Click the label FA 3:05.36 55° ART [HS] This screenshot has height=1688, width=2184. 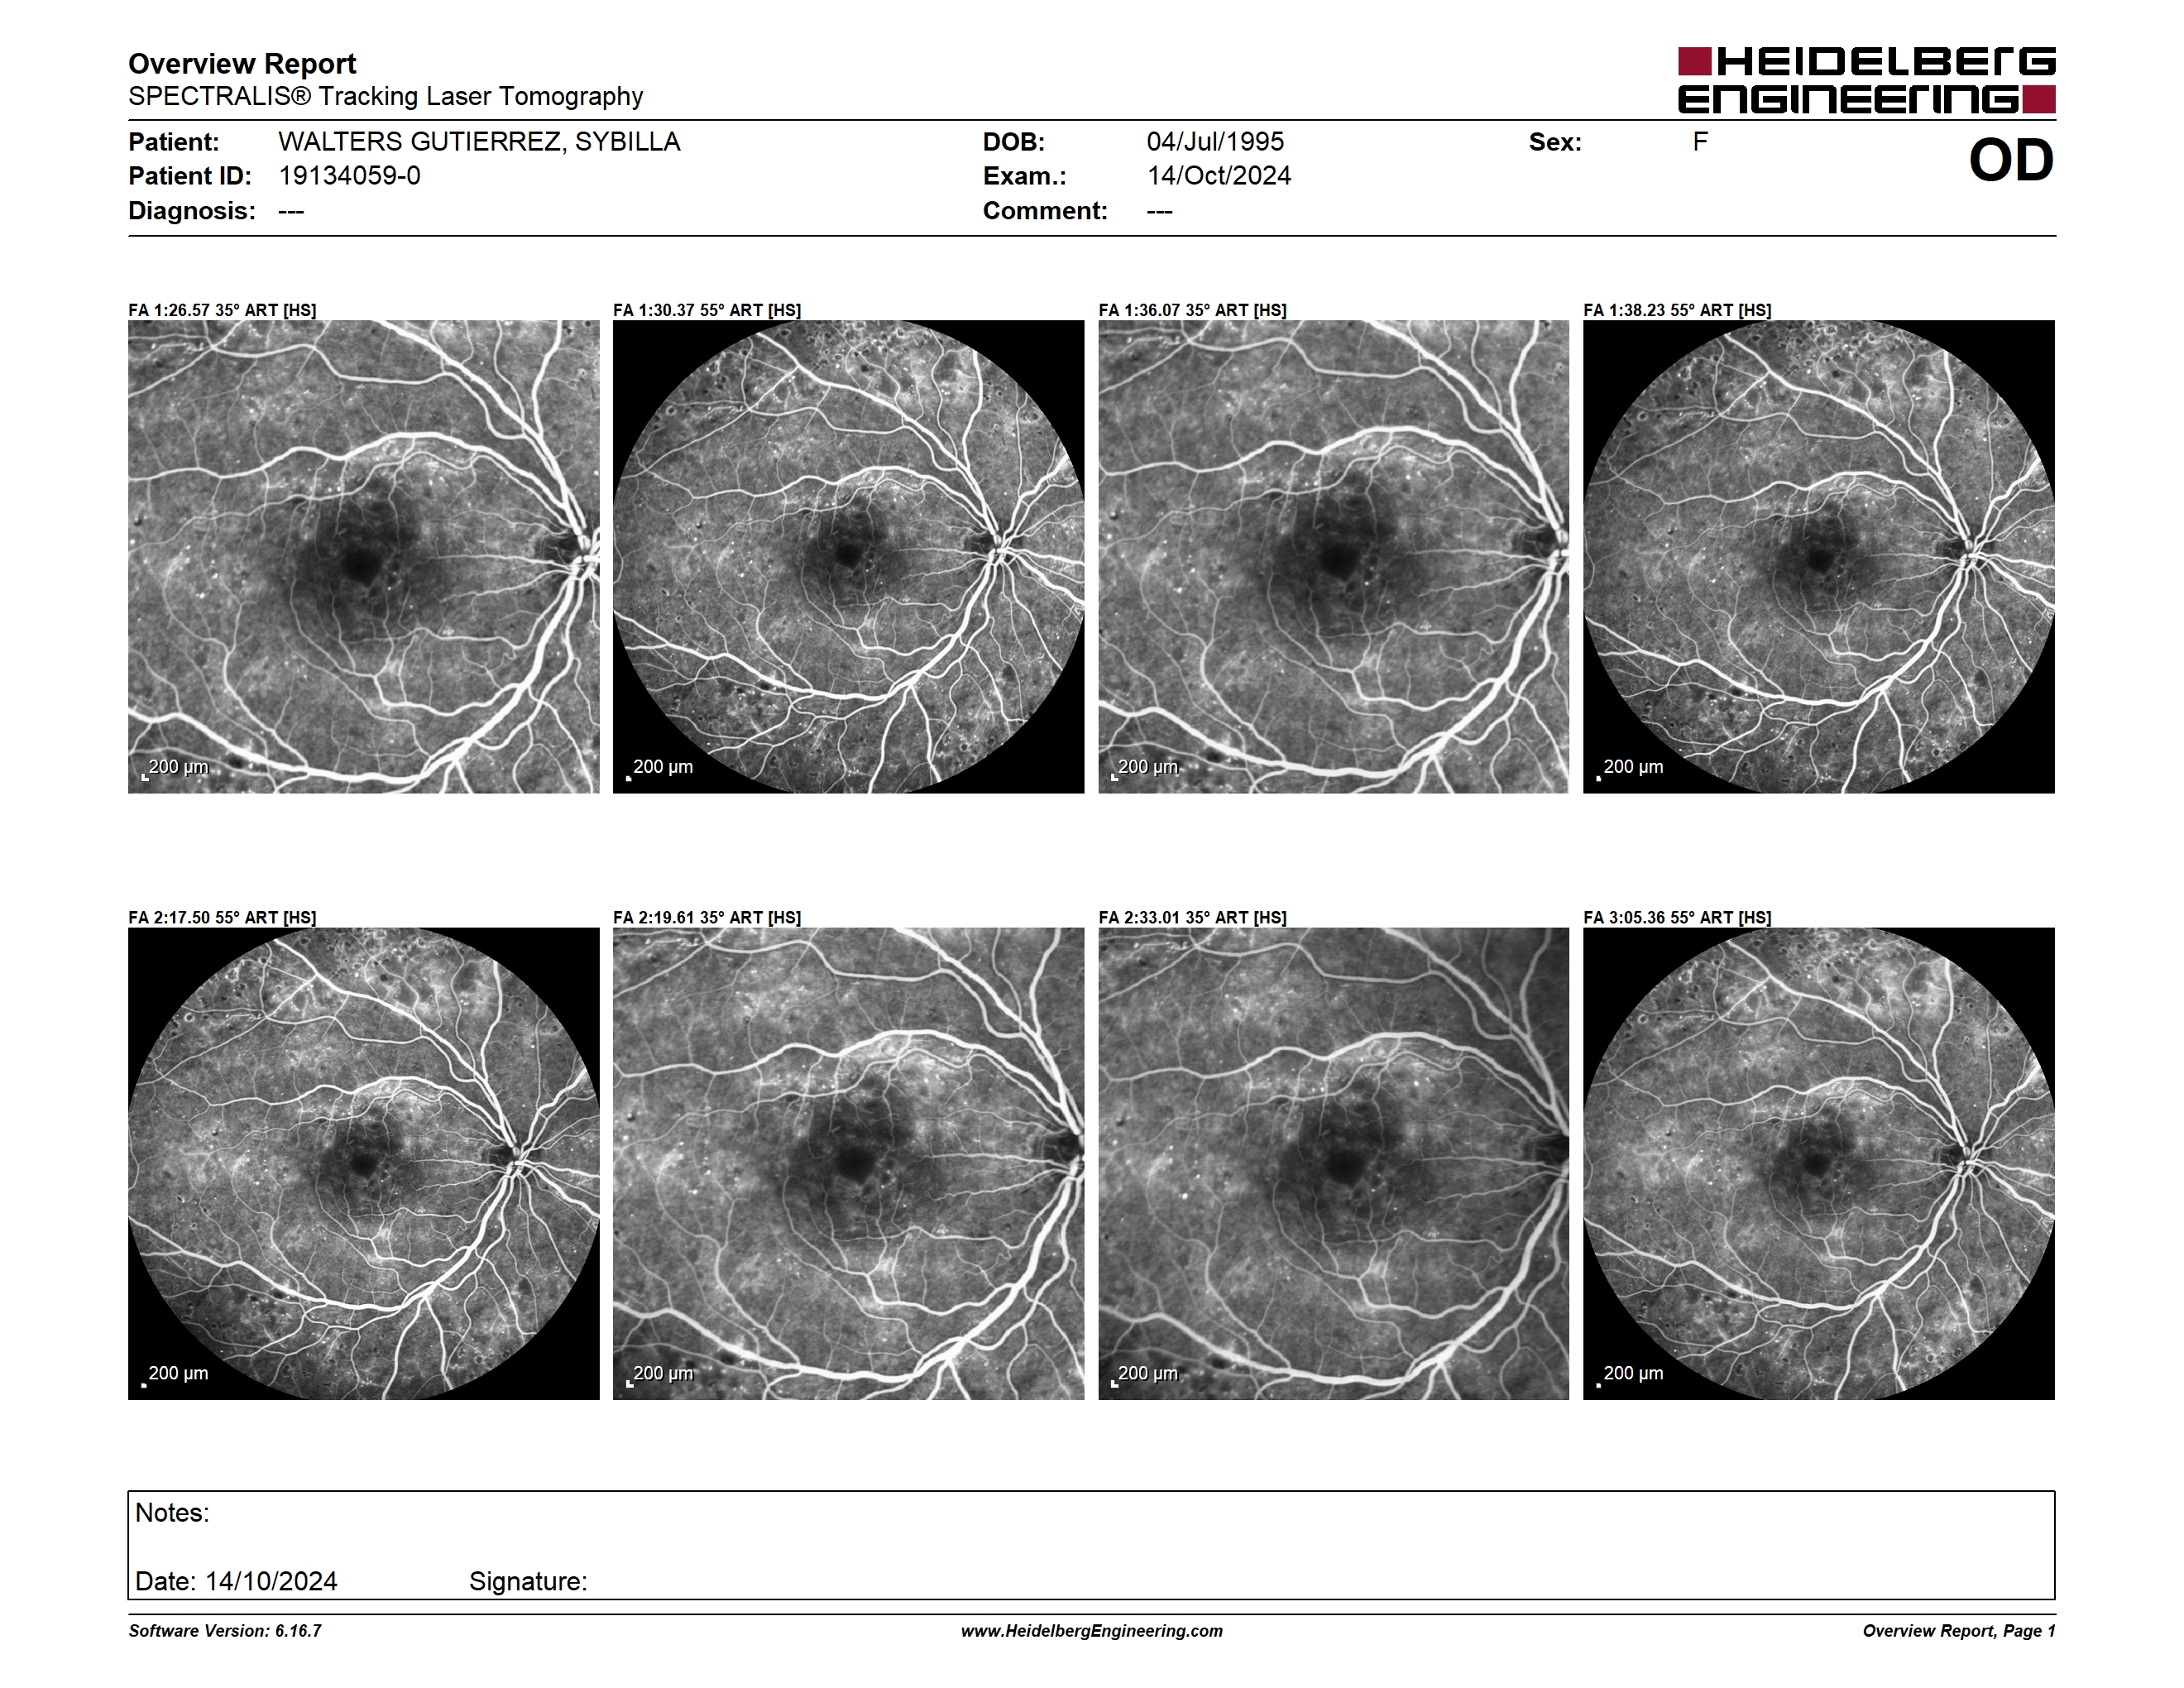point(1677,917)
